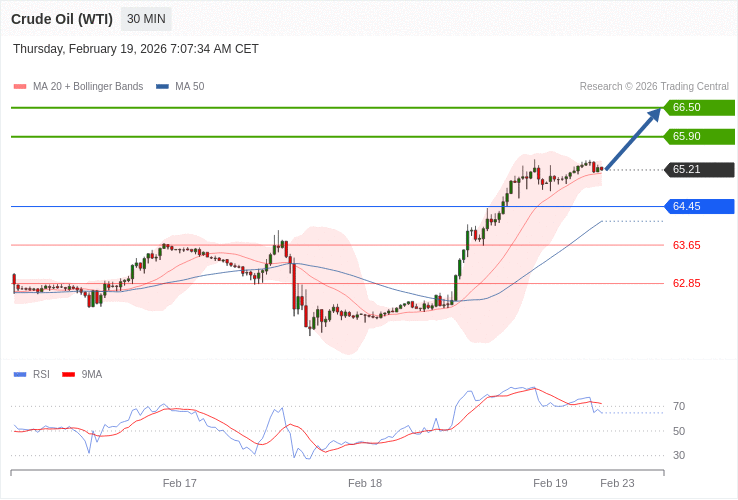Toggle the MA 20 + Bollinger Bands label
The height and width of the screenshot is (500, 738).
[88, 86]
